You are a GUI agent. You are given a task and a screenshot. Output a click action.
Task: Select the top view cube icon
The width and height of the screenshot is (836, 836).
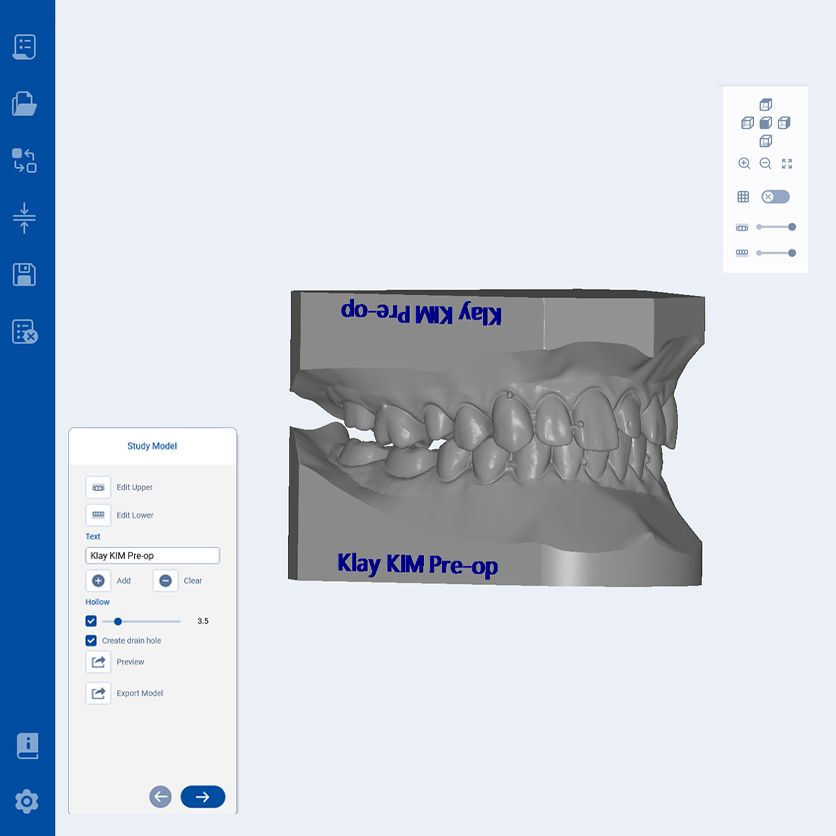[x=766, y=104]
